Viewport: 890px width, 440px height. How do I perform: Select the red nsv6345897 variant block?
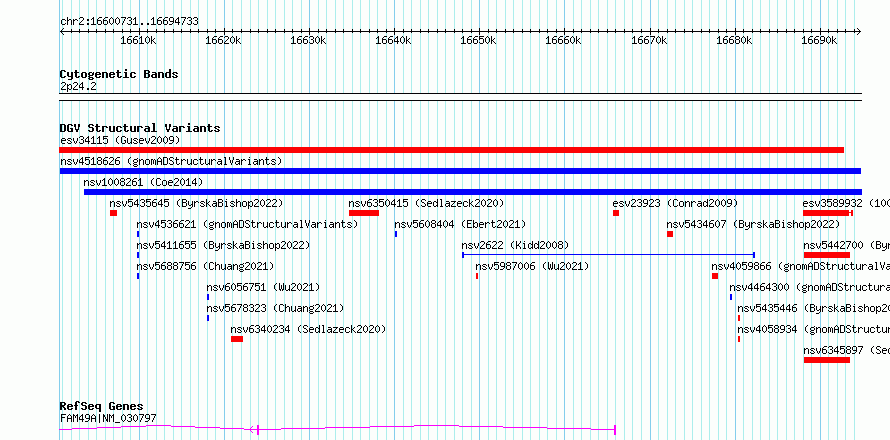(x=827, y=360)
